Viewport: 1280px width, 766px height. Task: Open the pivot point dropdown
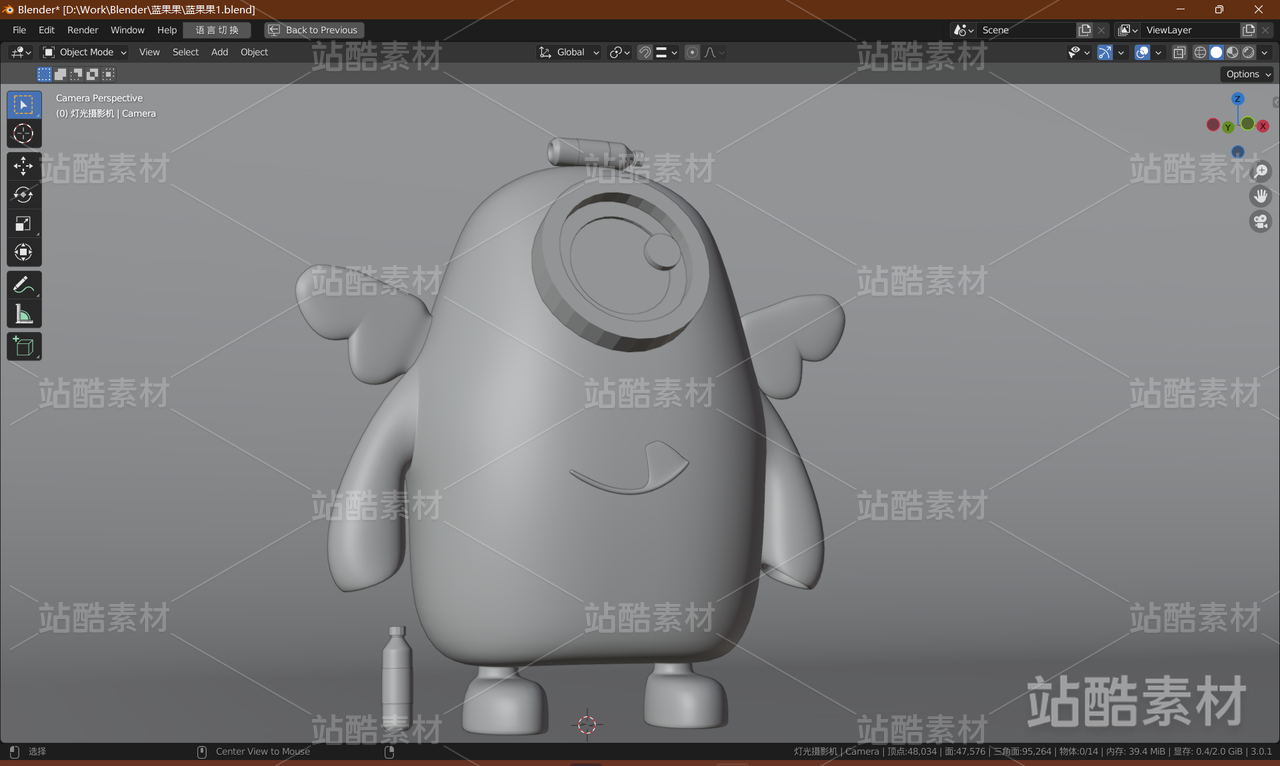pyautogui.click(x=620, y=52)
